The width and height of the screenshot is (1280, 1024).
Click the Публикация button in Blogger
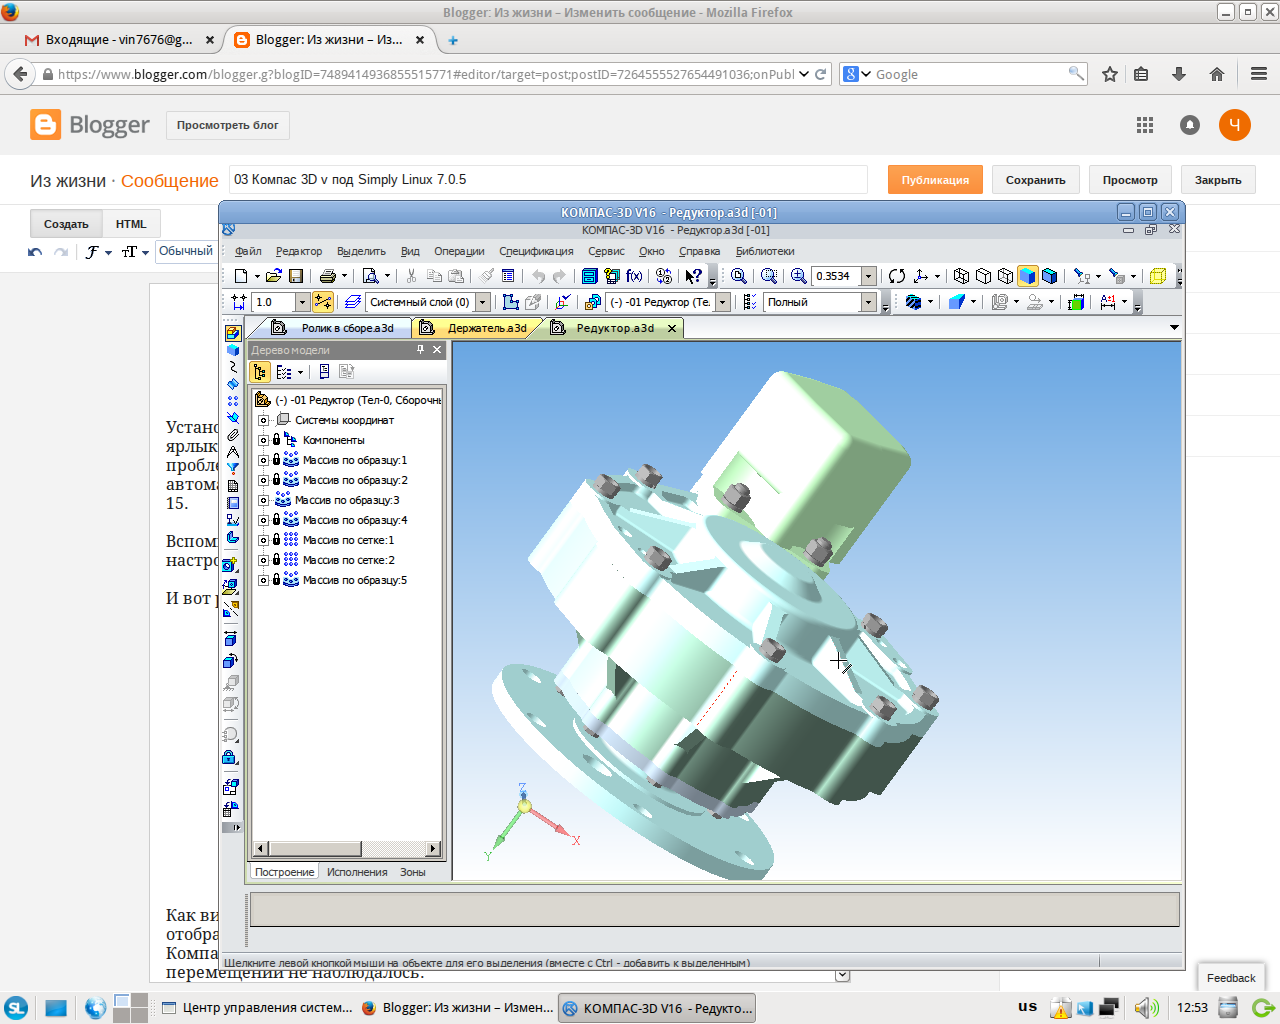click(x=935, y=180)
